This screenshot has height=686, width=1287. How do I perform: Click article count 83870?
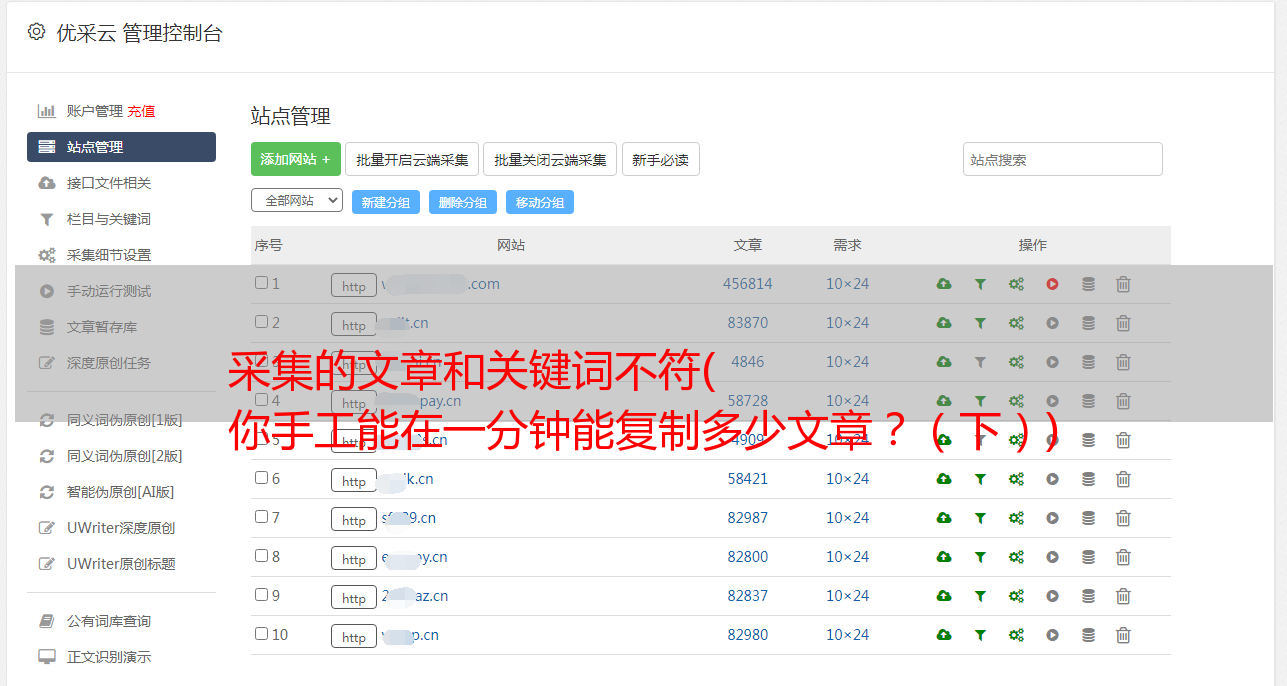coord(748,323)
